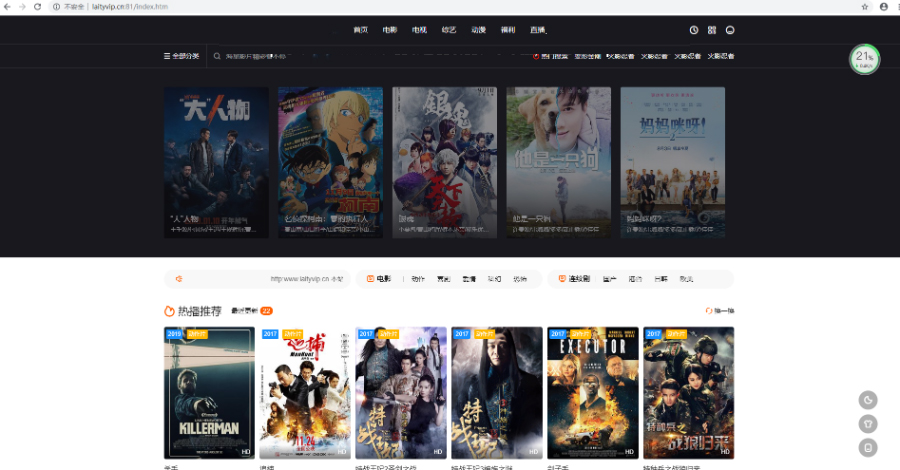
Task: Click the orange 连续剧 category icon
Action: (562, 279)
